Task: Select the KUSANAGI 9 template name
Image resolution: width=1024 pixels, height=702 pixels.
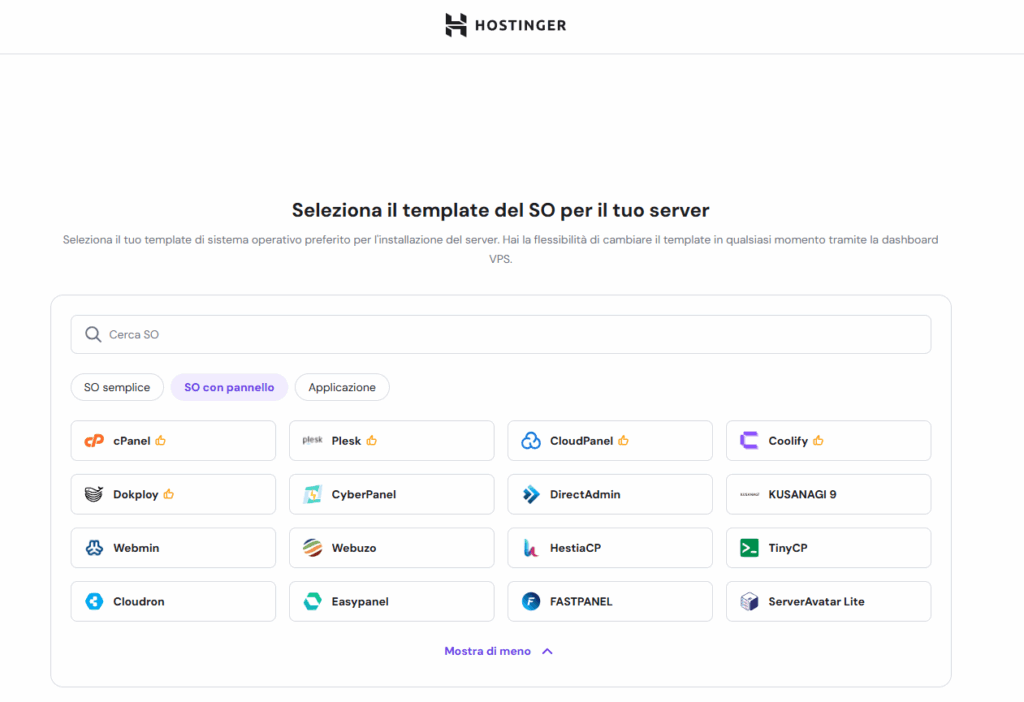Action: pos(803,494)
